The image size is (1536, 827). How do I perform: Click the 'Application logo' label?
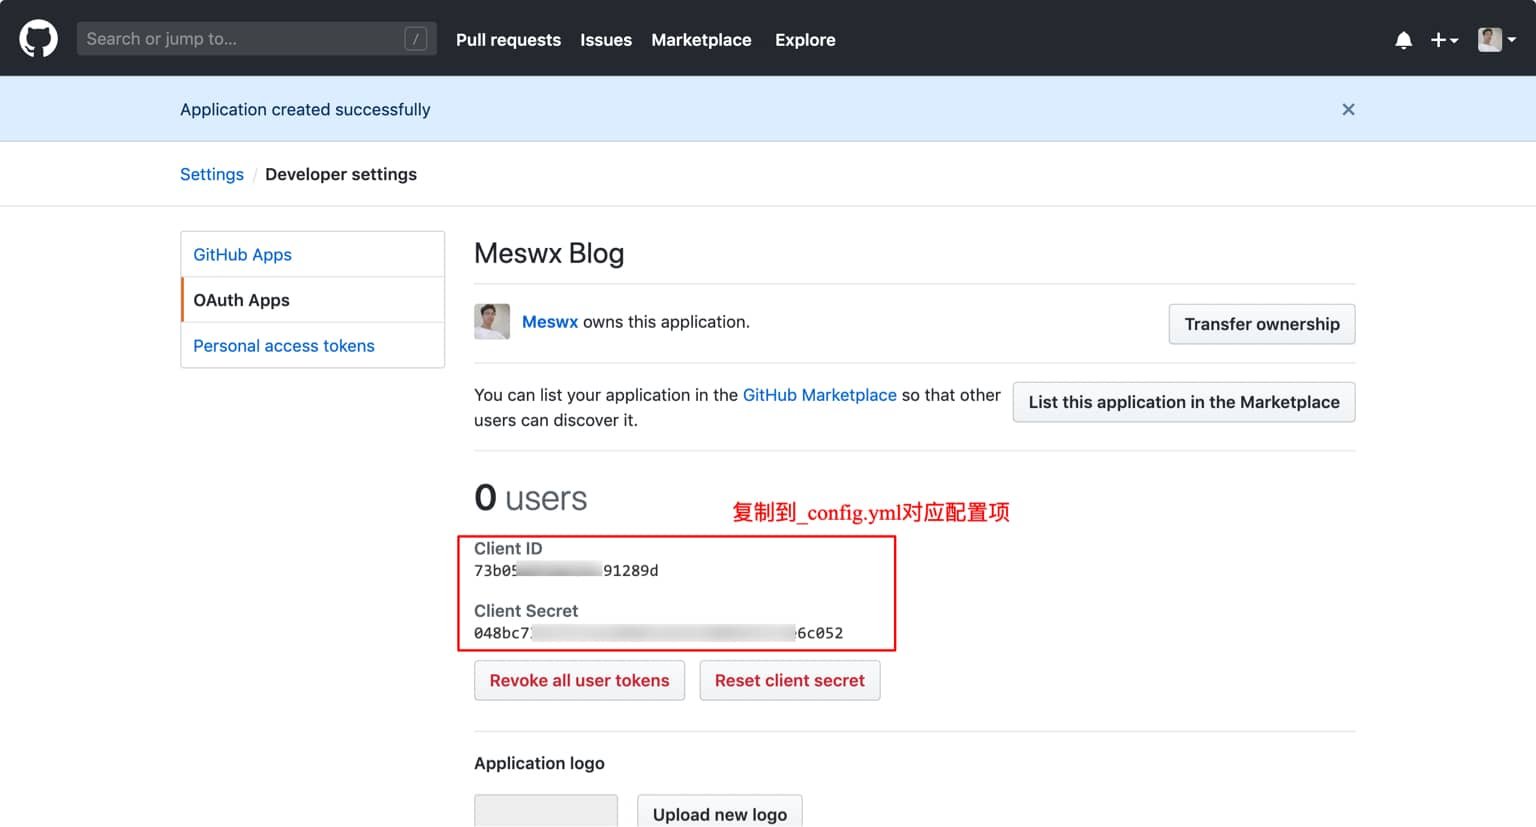(539, 763)
